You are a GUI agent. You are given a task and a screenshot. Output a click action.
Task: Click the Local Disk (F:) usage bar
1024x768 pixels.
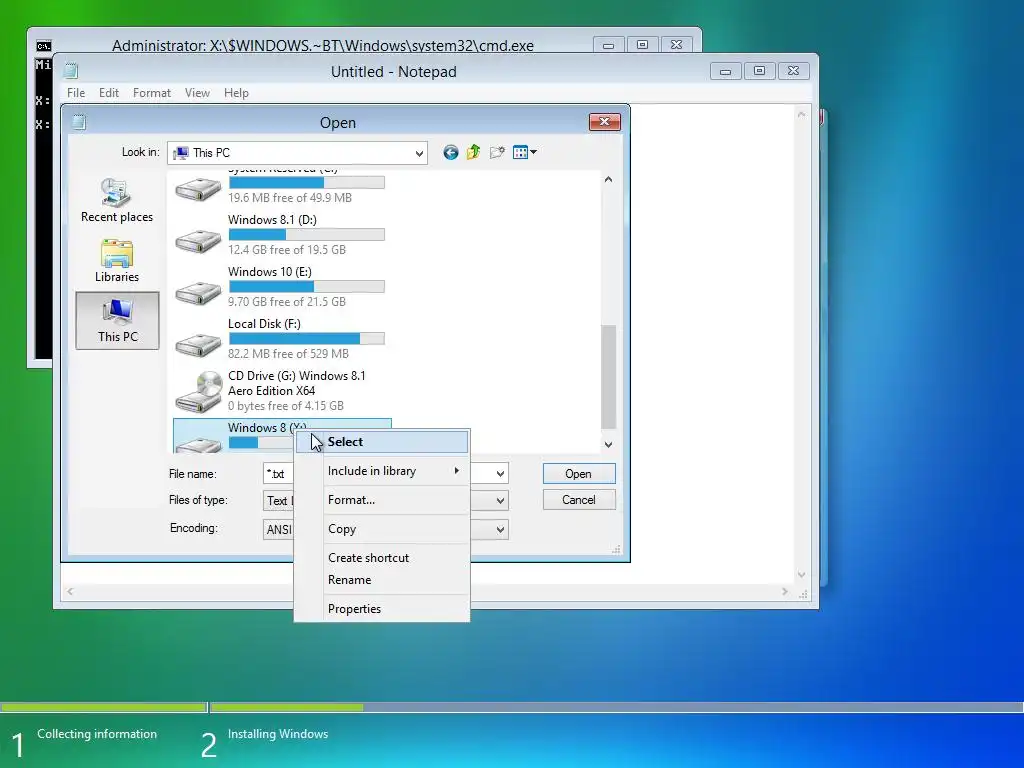click(x=306, y=338)
